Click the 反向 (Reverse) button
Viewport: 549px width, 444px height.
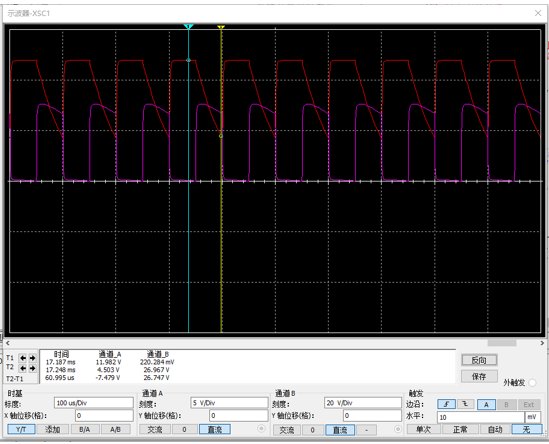point(479,360)
